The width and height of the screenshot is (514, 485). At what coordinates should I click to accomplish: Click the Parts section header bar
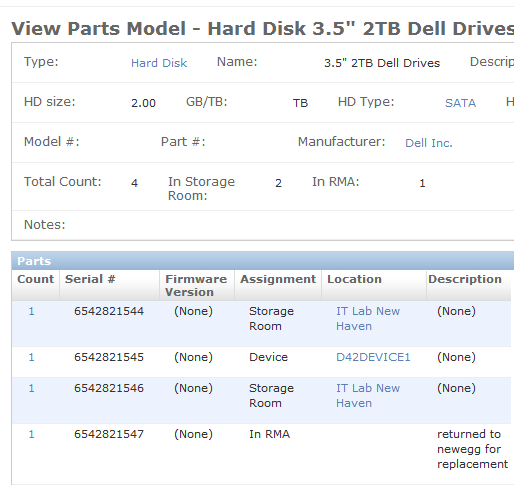click(263, 261)
